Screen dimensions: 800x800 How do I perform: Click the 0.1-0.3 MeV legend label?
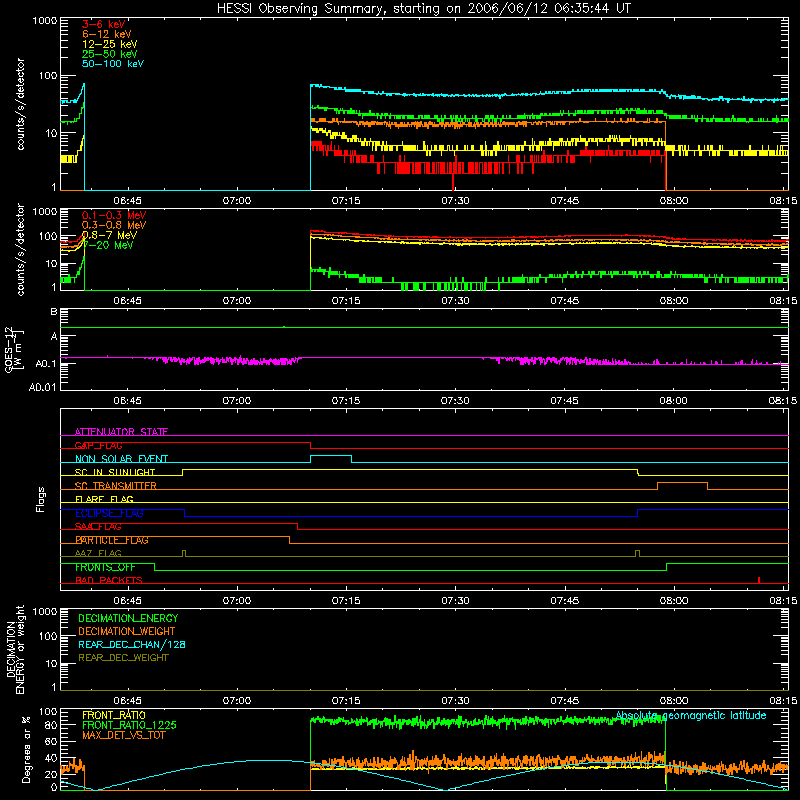pos(114,215)
